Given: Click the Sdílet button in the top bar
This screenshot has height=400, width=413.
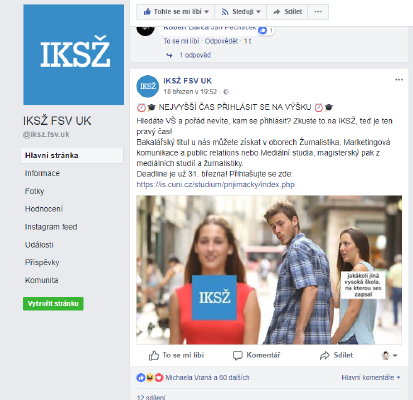Looking at the screenshot, I should pos(287,12).
